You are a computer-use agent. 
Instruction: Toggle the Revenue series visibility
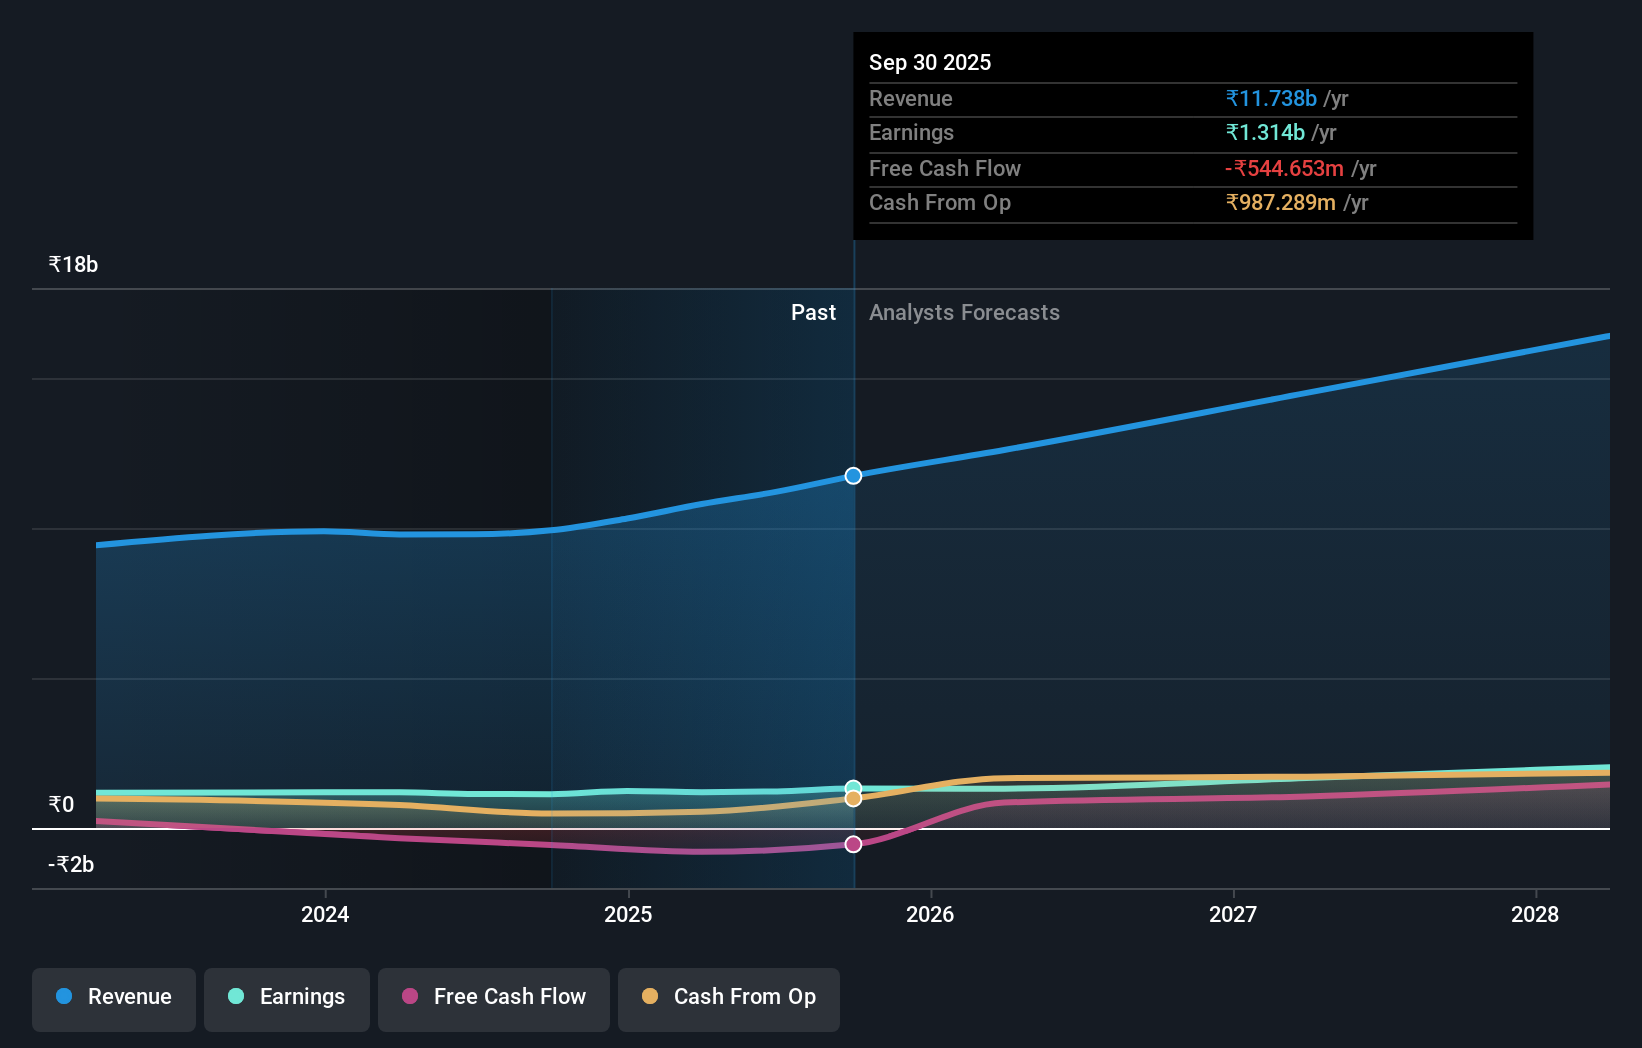coord(113,997)
